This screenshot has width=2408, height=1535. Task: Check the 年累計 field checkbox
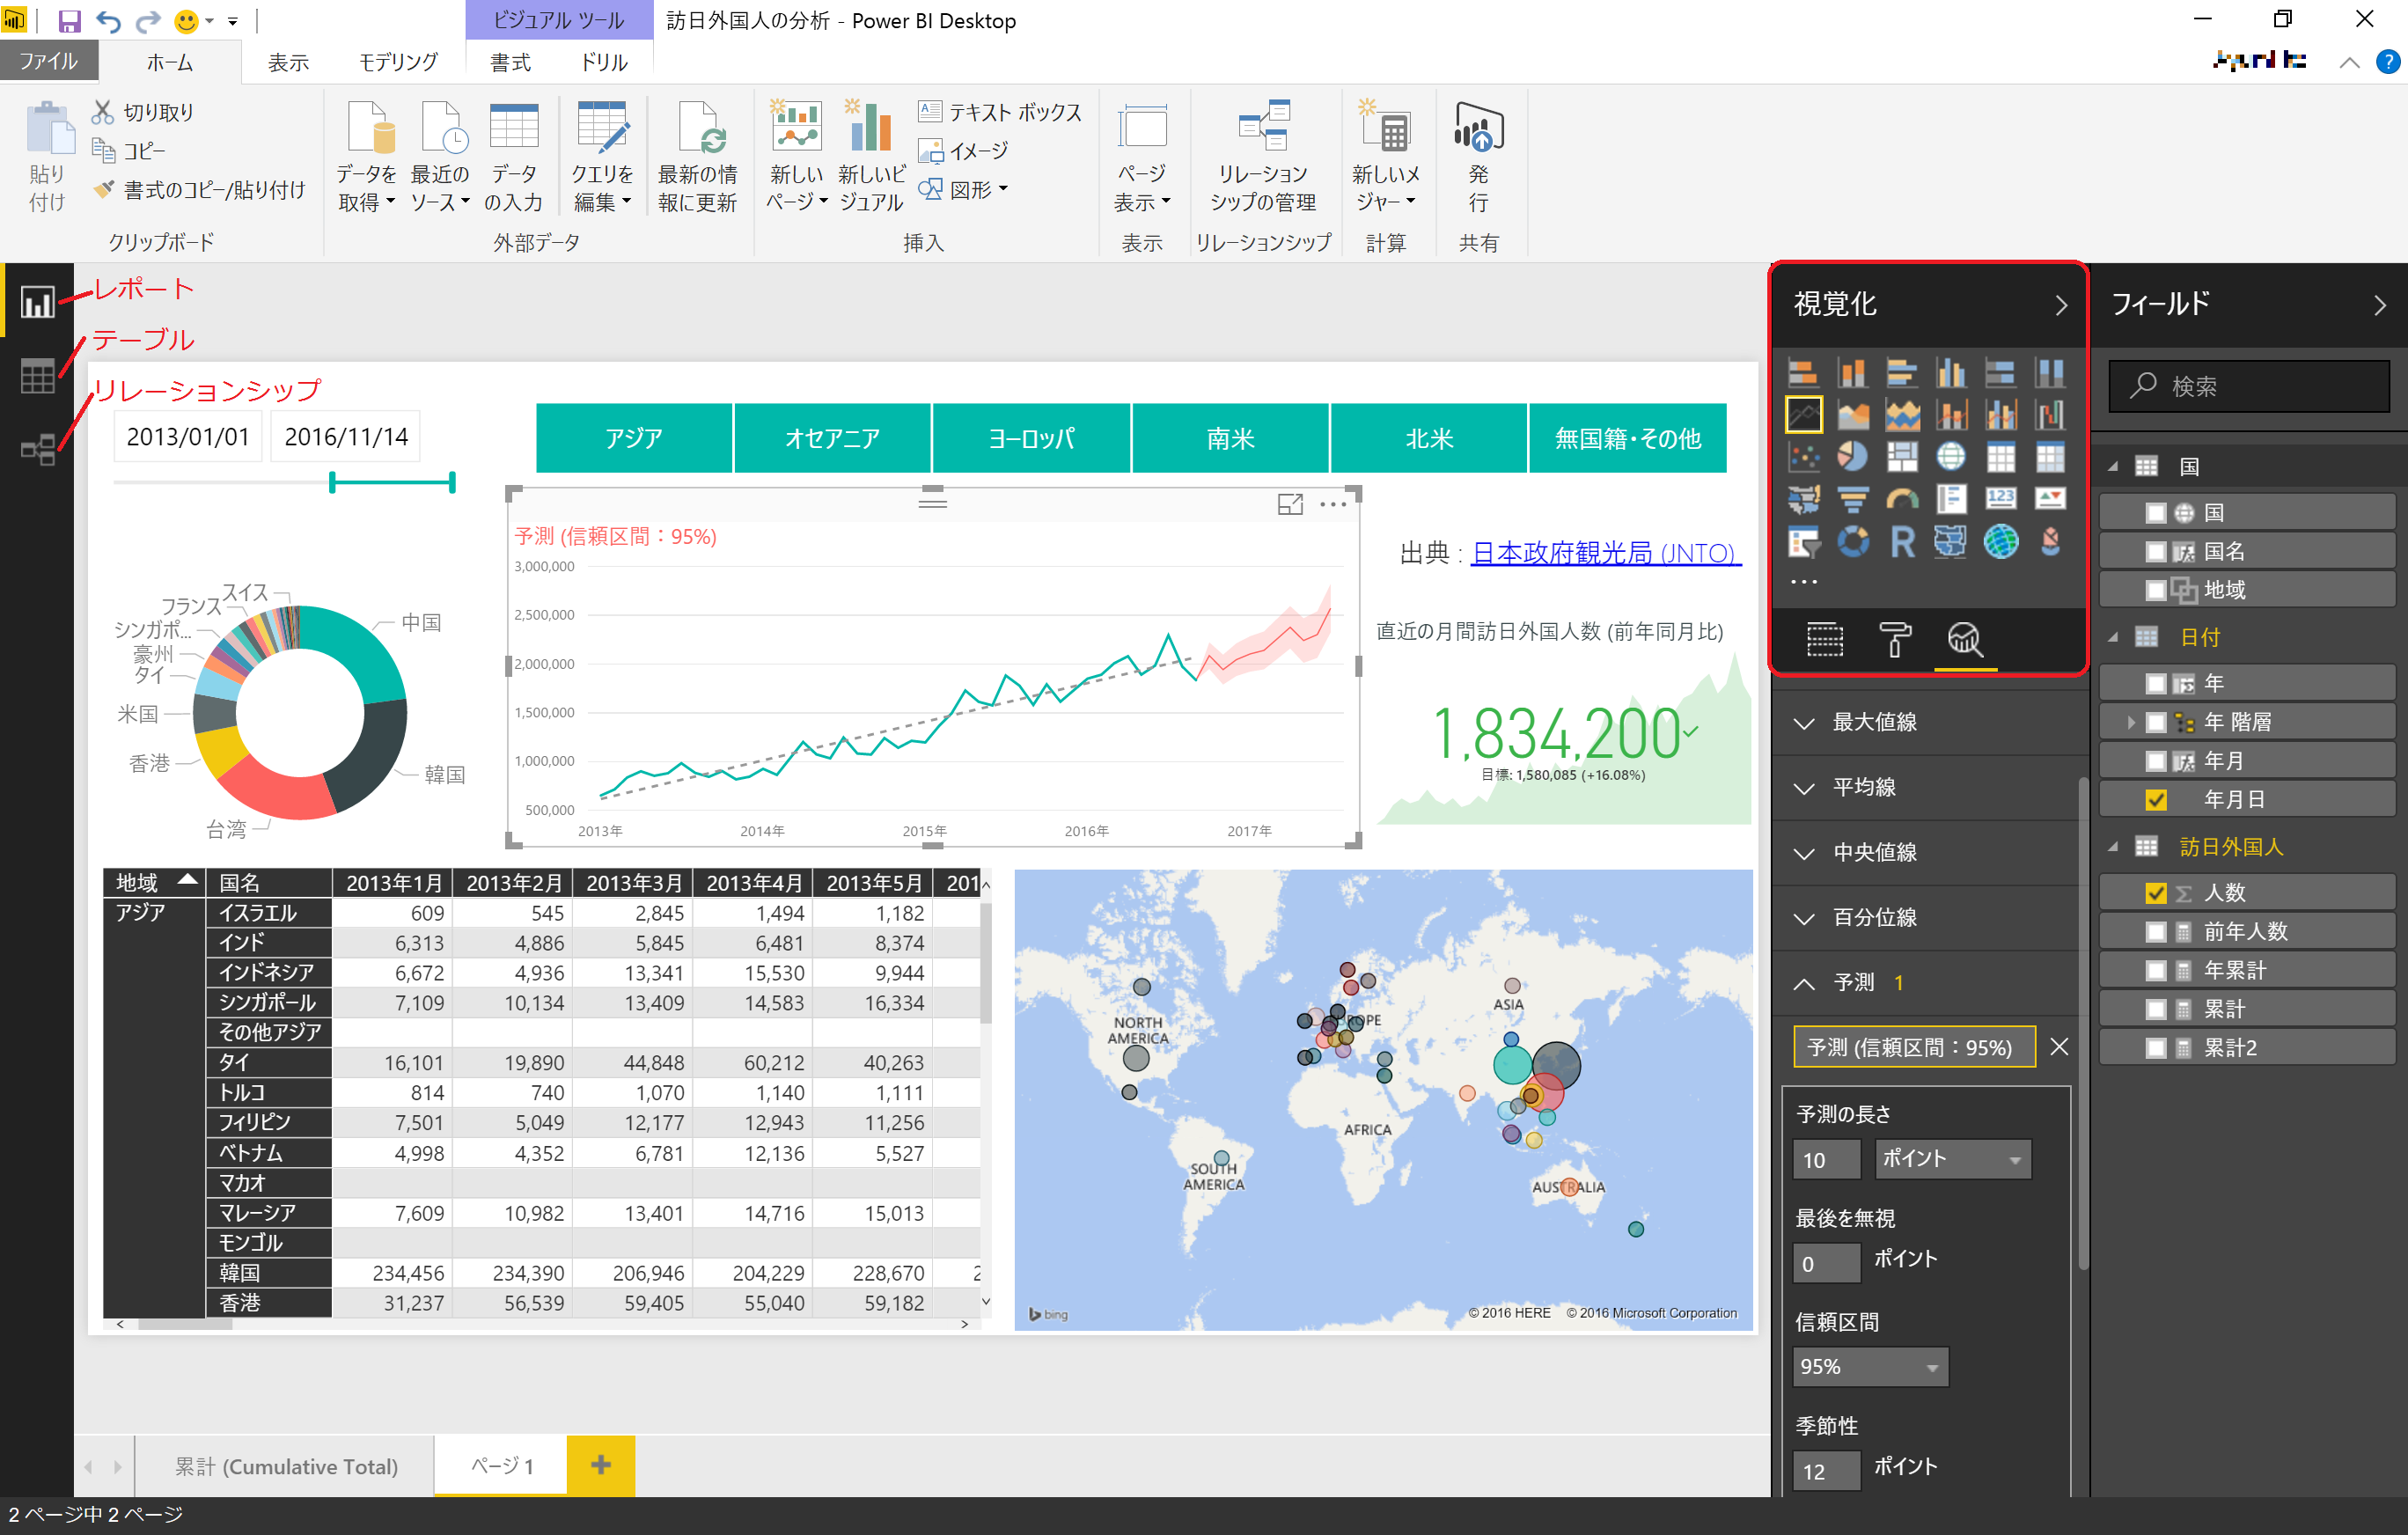click(2155, 971)
